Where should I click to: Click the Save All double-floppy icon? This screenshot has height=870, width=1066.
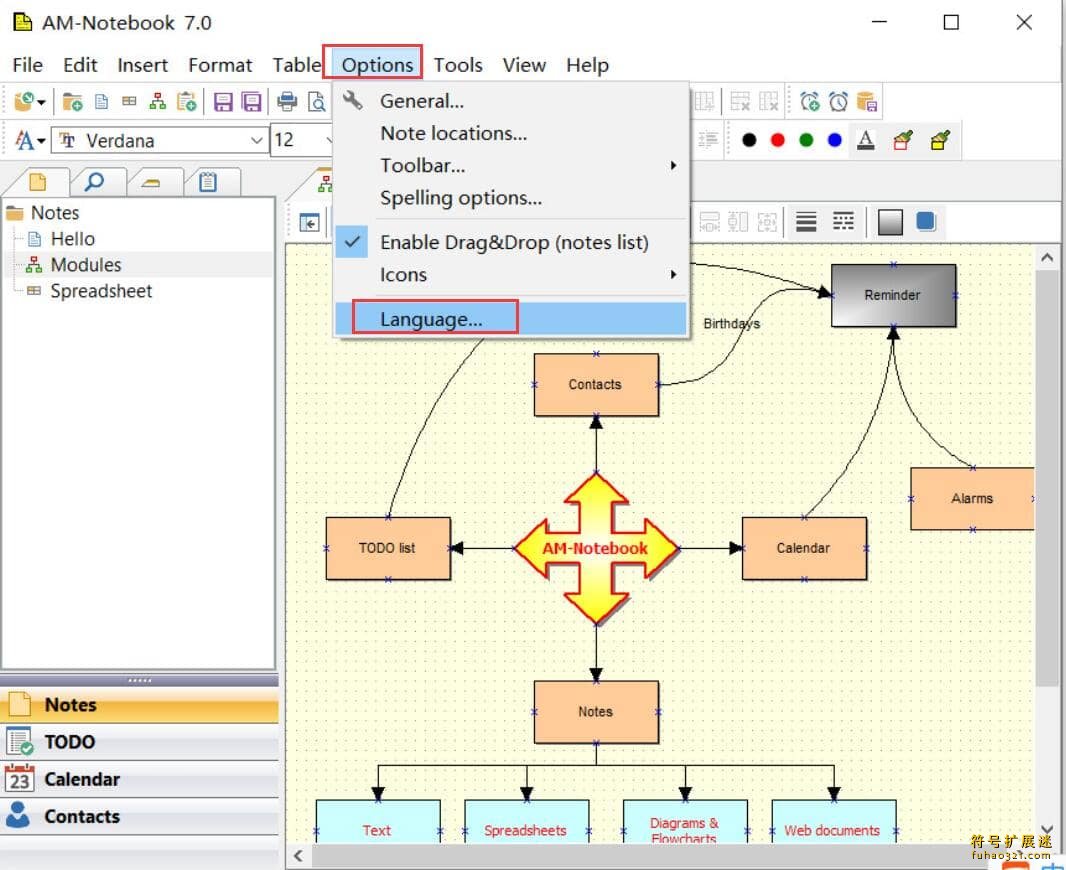252,102
